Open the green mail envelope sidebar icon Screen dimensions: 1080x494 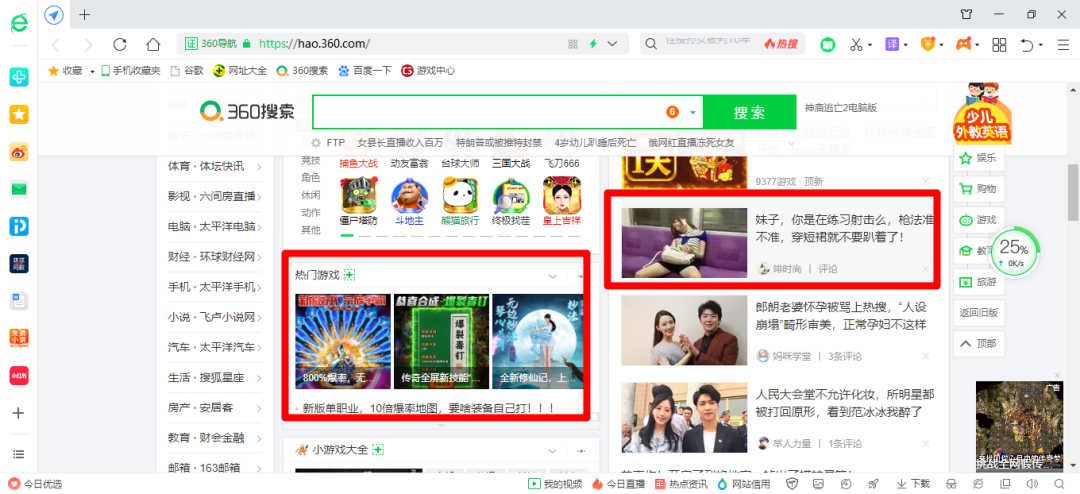(19, 189)
